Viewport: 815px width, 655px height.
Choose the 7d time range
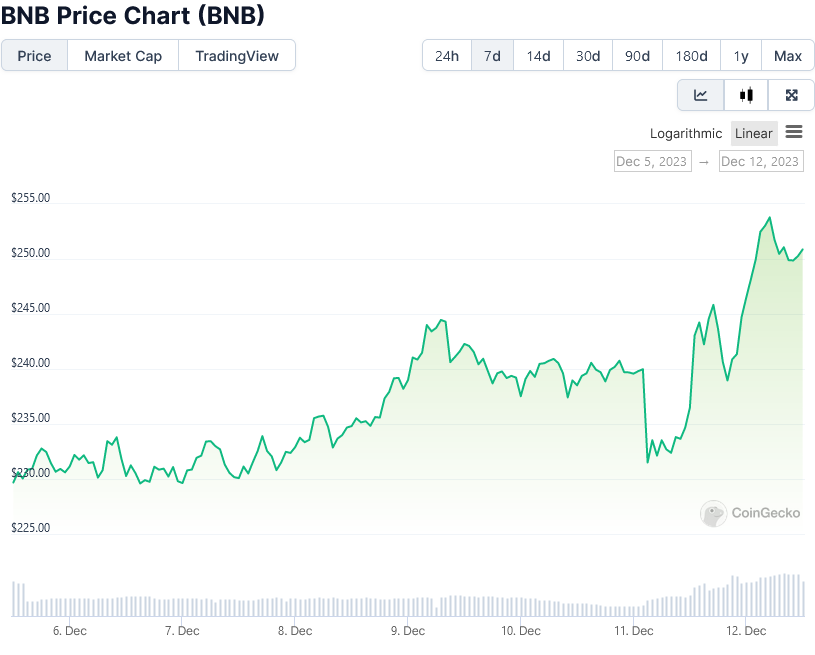tap(492, 56)
